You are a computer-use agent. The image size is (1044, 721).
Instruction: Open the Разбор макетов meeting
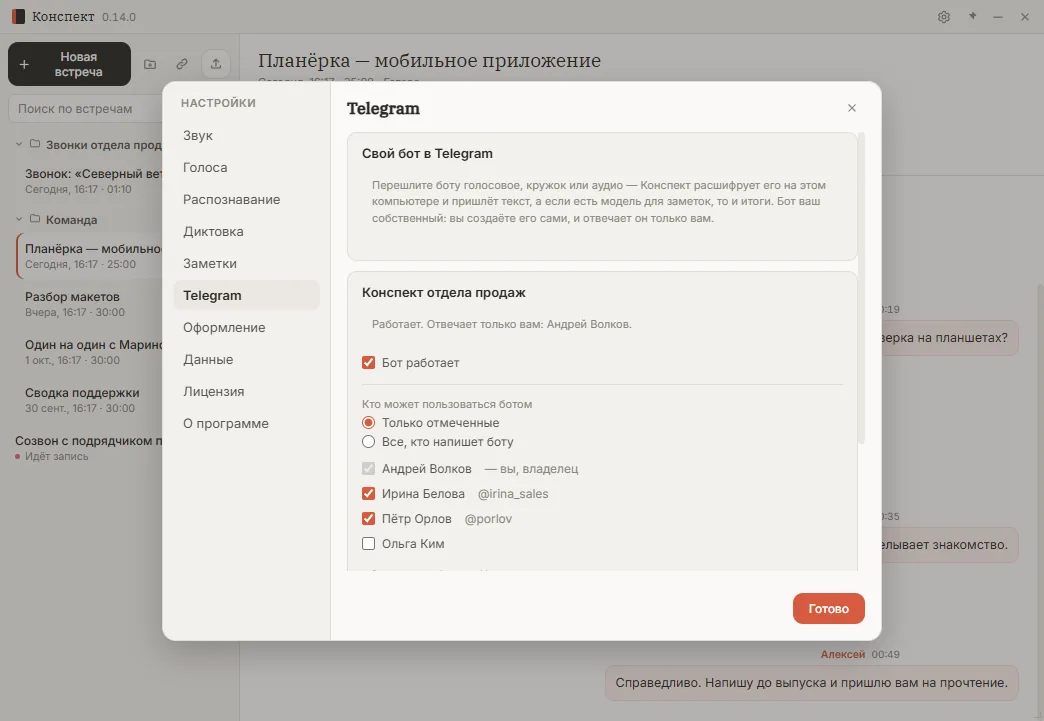click(x=89, y=304)
